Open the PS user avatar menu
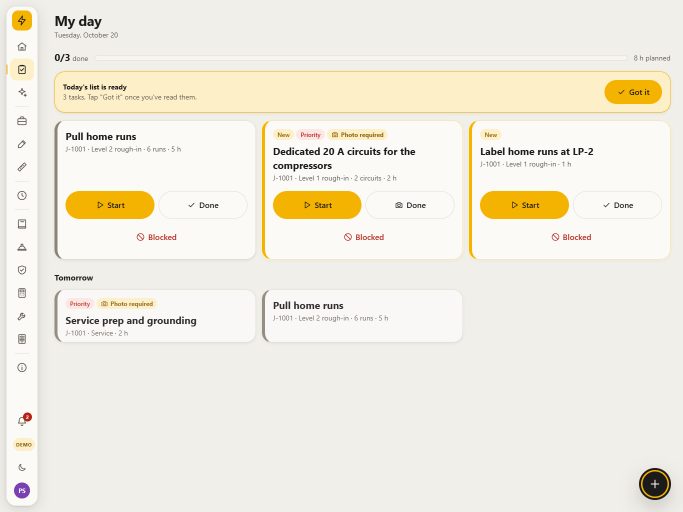 coord(22,491)
